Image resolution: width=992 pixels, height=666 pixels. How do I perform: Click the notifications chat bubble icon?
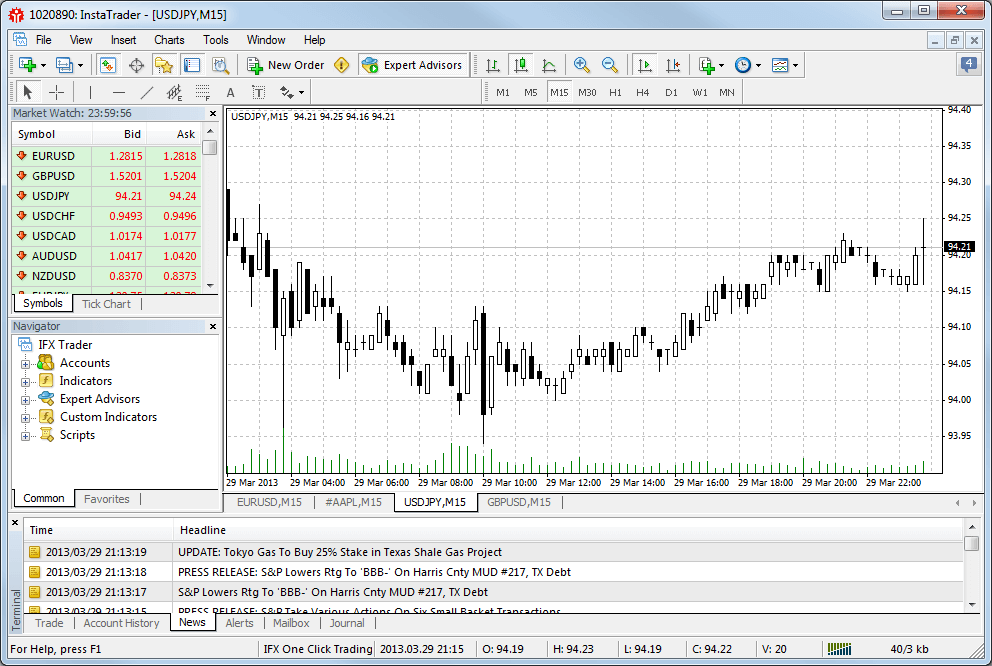click(968, 65)
